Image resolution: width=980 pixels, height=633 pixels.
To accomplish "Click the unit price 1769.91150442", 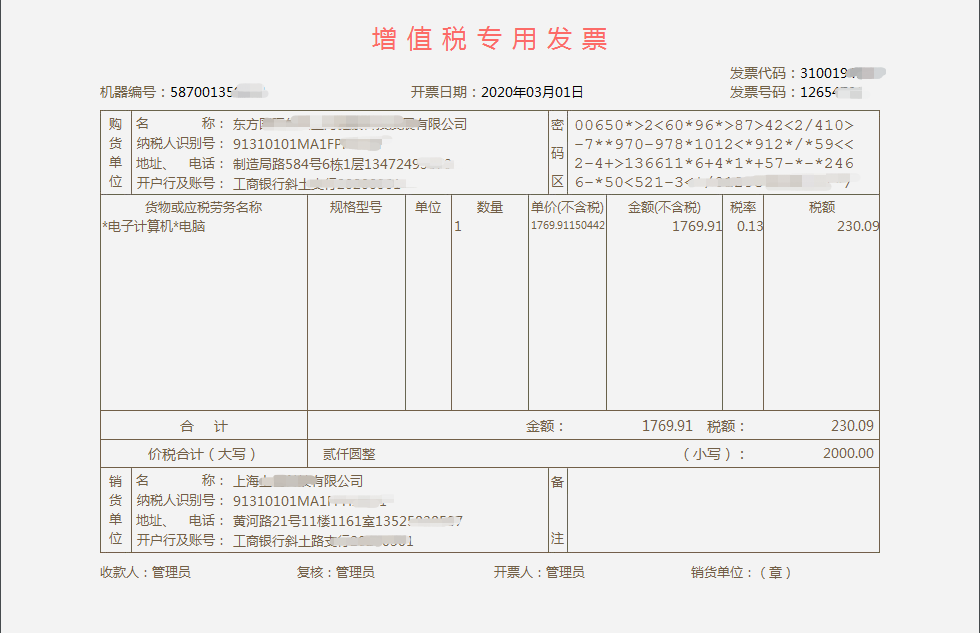I will (x=568, y=226).
